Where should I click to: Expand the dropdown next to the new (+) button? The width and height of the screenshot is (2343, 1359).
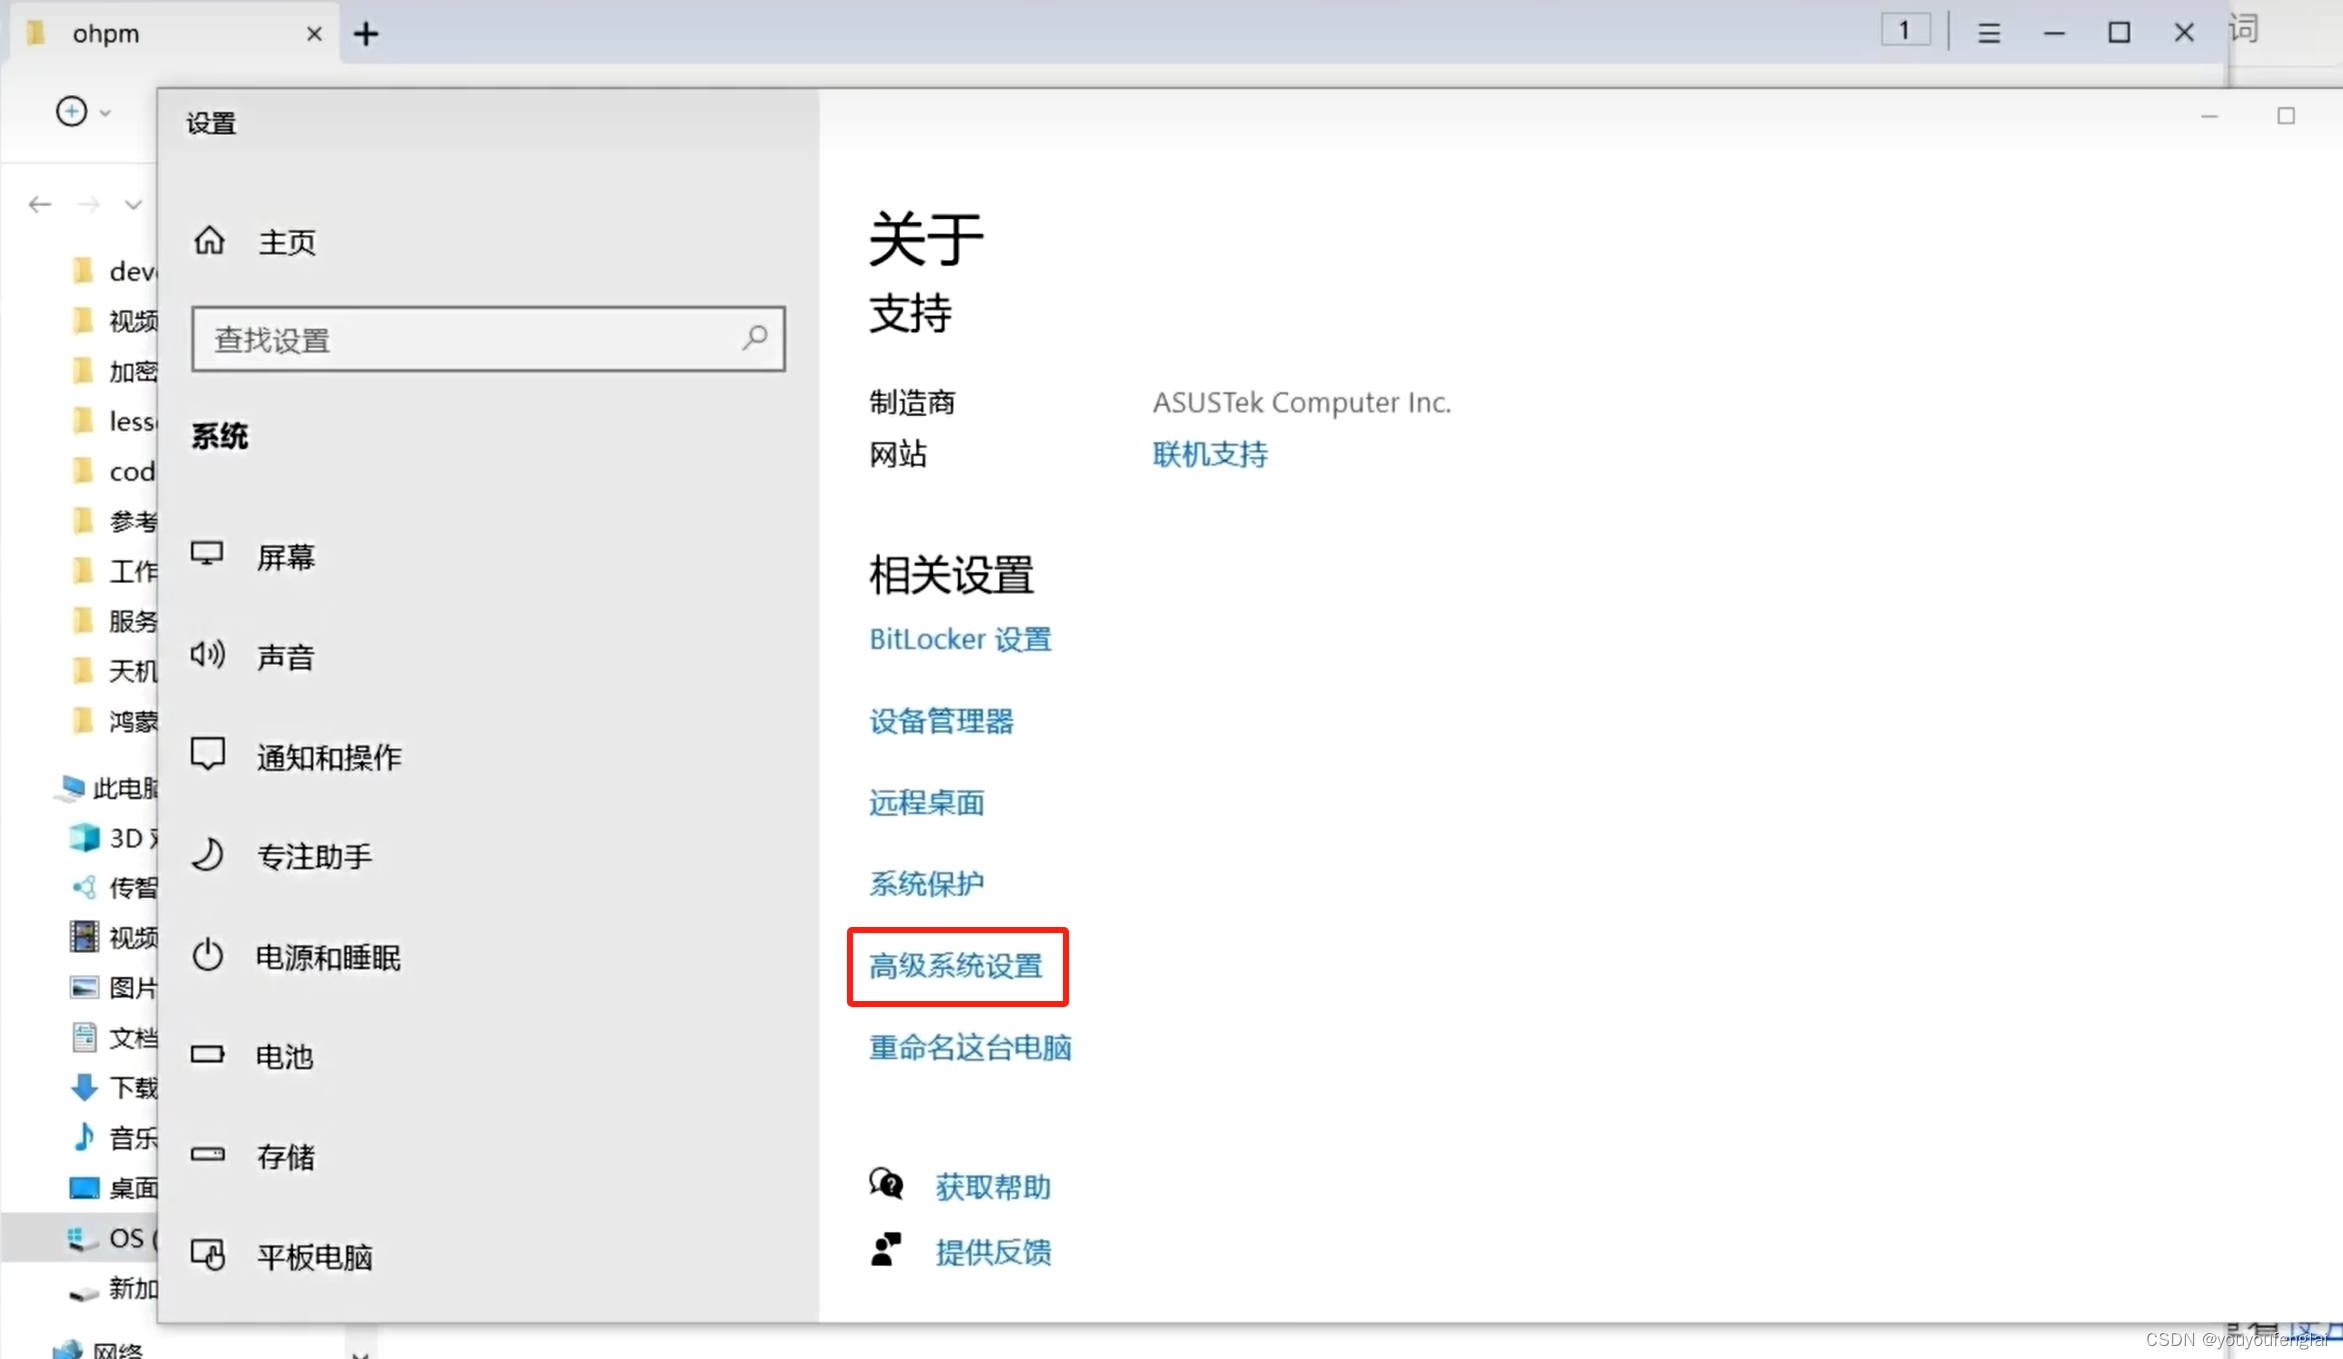[105, 113]
